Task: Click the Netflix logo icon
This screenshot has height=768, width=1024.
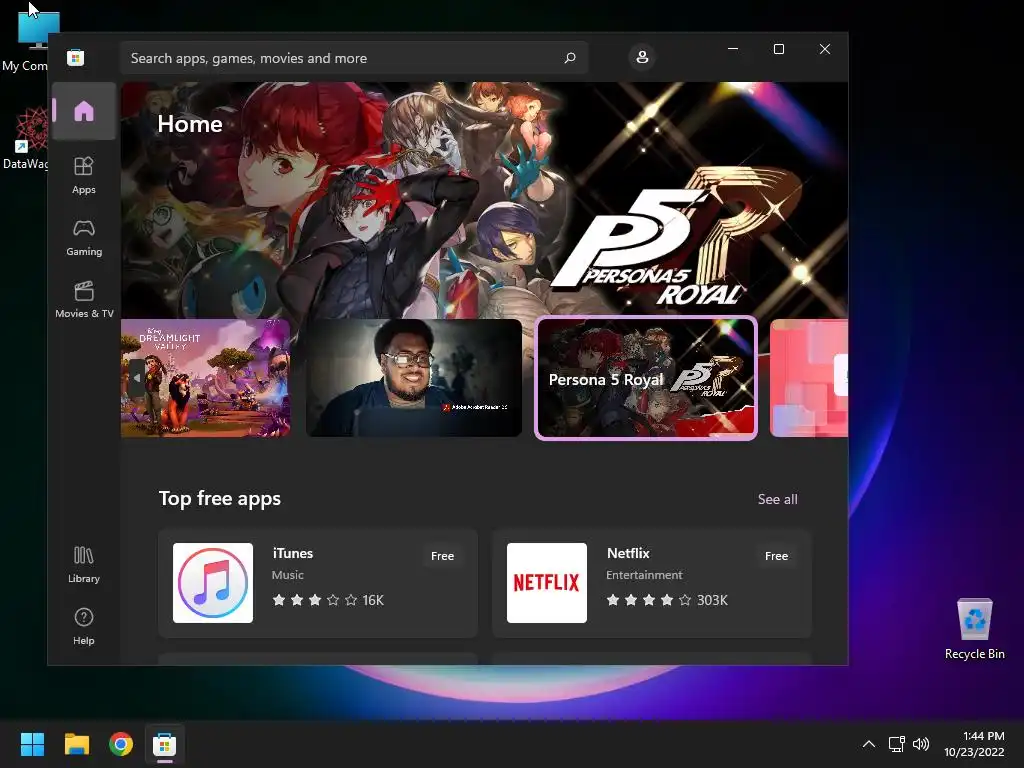Action: (x=547, y=583)
